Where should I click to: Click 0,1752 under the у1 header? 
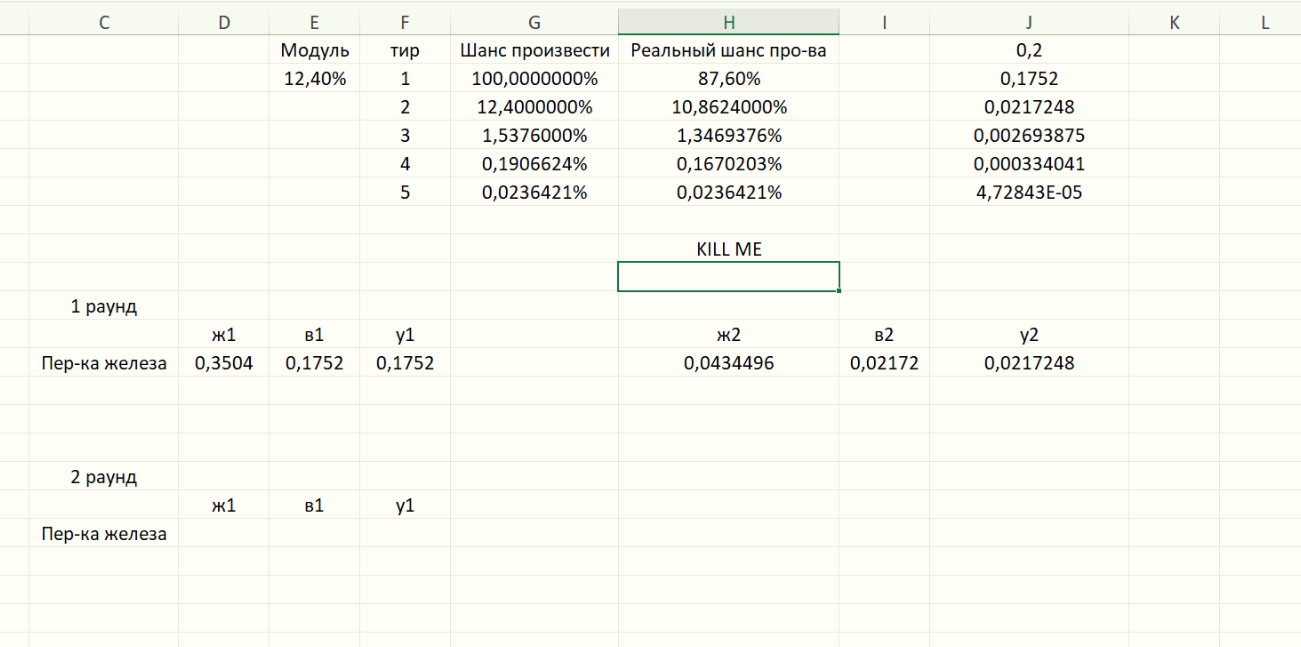[405, 363]
